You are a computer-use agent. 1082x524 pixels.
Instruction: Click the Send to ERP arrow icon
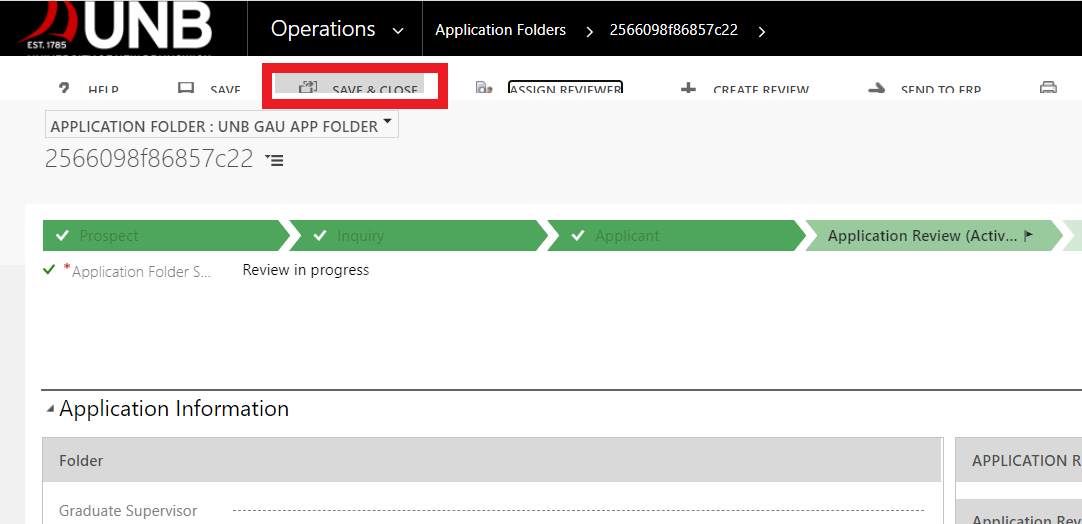tap(877, 89)
